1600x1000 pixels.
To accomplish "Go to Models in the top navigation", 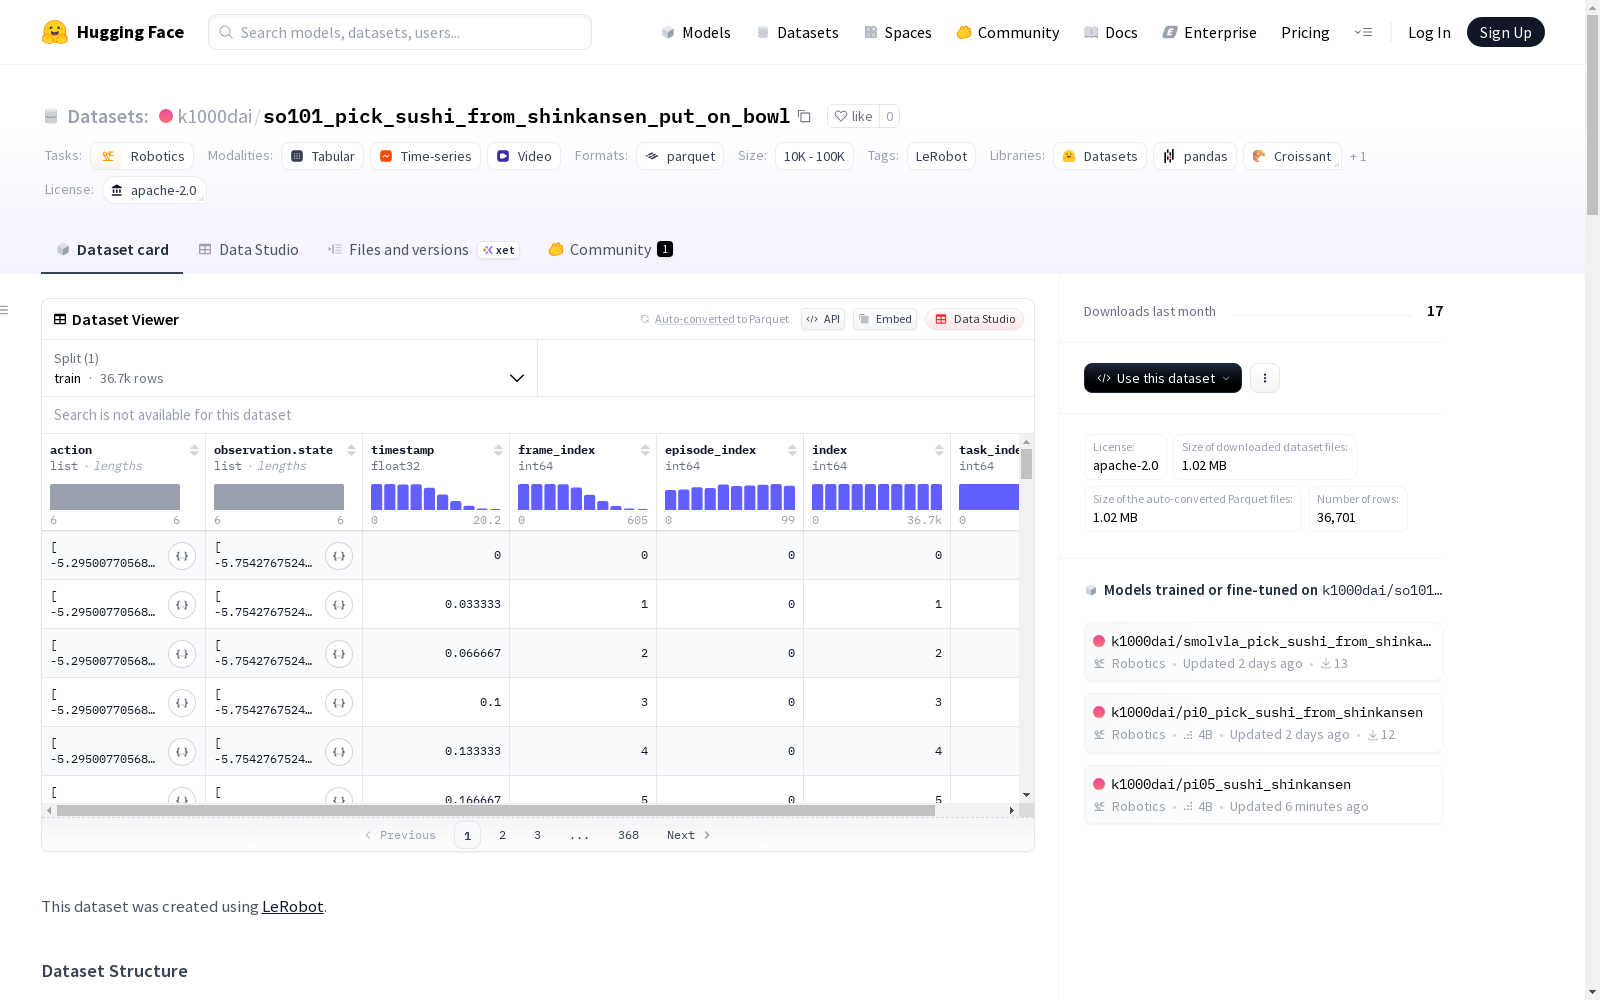I will (x=696, y=32).
